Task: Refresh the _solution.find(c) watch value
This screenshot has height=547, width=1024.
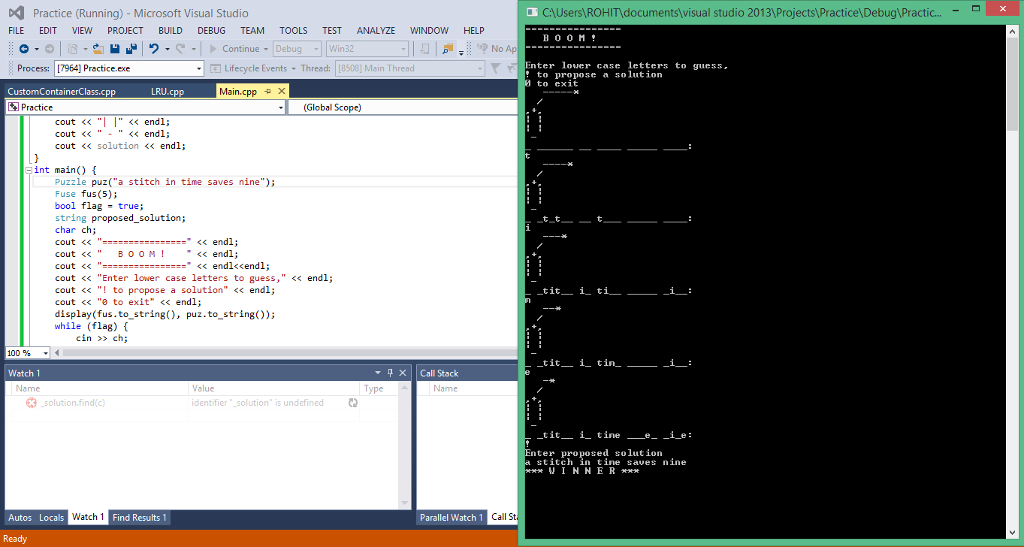Action: tap(353, 403)
